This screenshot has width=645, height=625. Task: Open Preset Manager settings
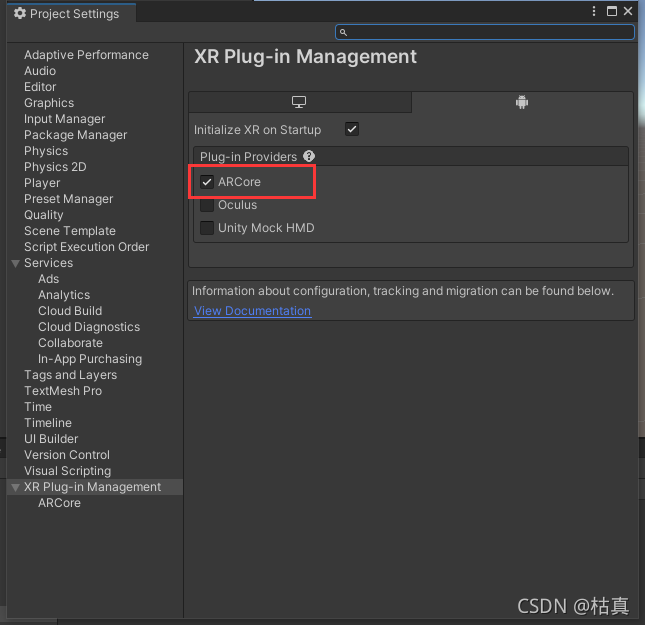(x=69, y=199)
